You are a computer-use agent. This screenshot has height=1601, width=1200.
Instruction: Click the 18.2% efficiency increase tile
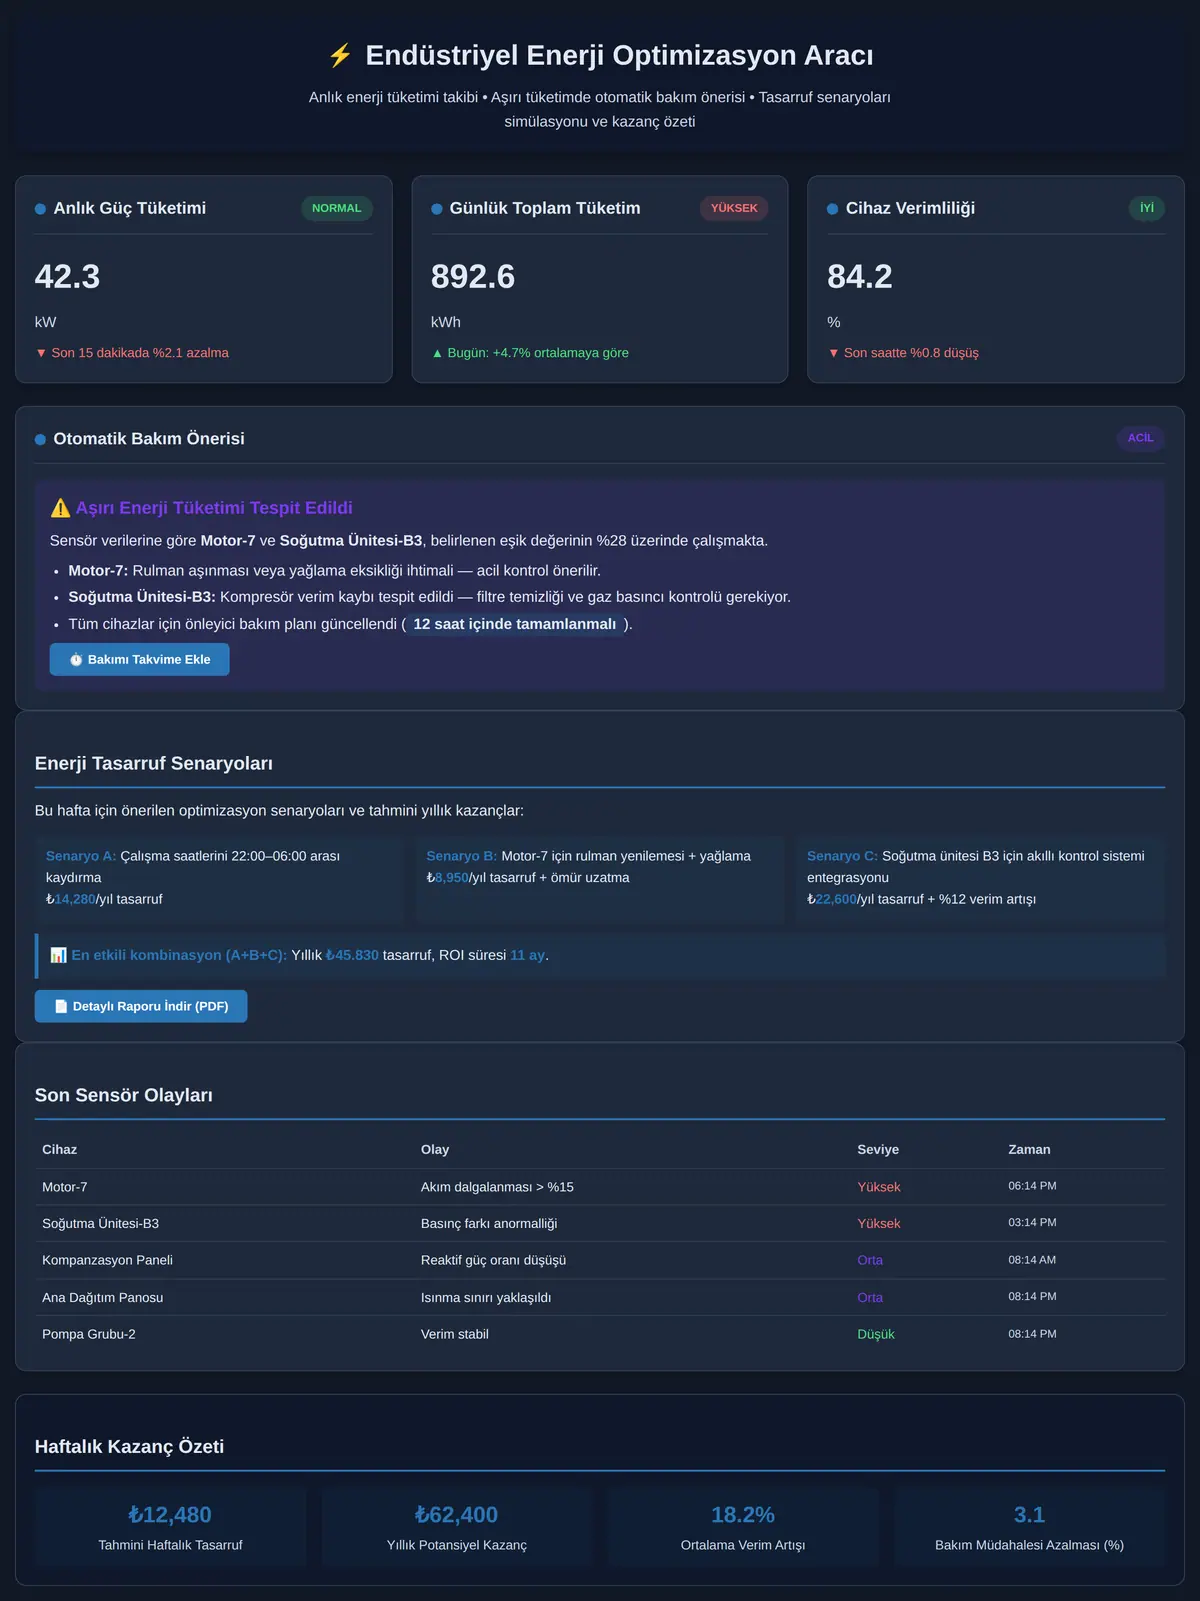(743, 1527)
